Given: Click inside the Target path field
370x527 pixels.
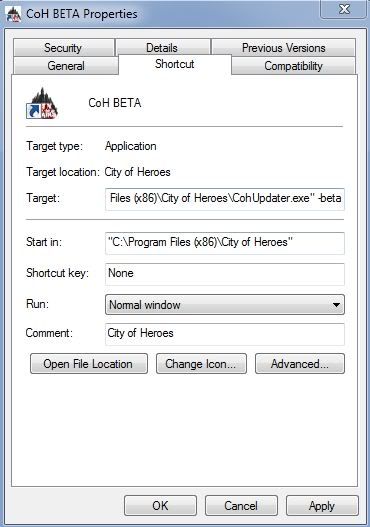Looking at the screenshot, I should [225, 199].
